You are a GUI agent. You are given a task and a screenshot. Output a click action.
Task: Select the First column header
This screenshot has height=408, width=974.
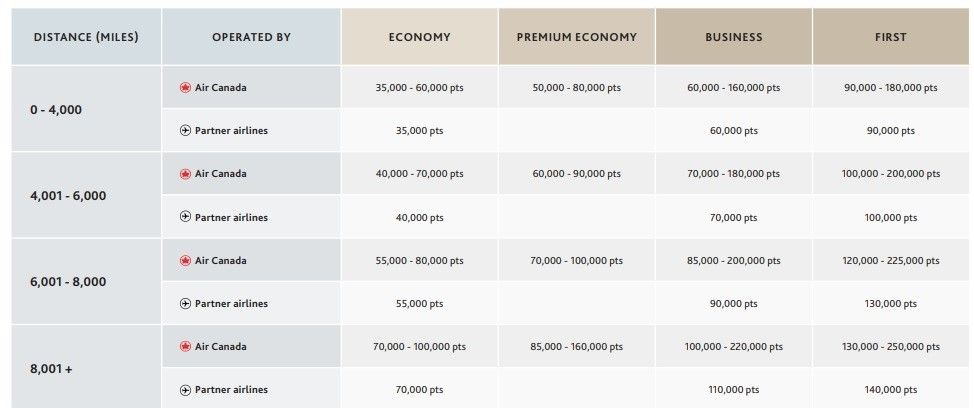coord(890,37)
